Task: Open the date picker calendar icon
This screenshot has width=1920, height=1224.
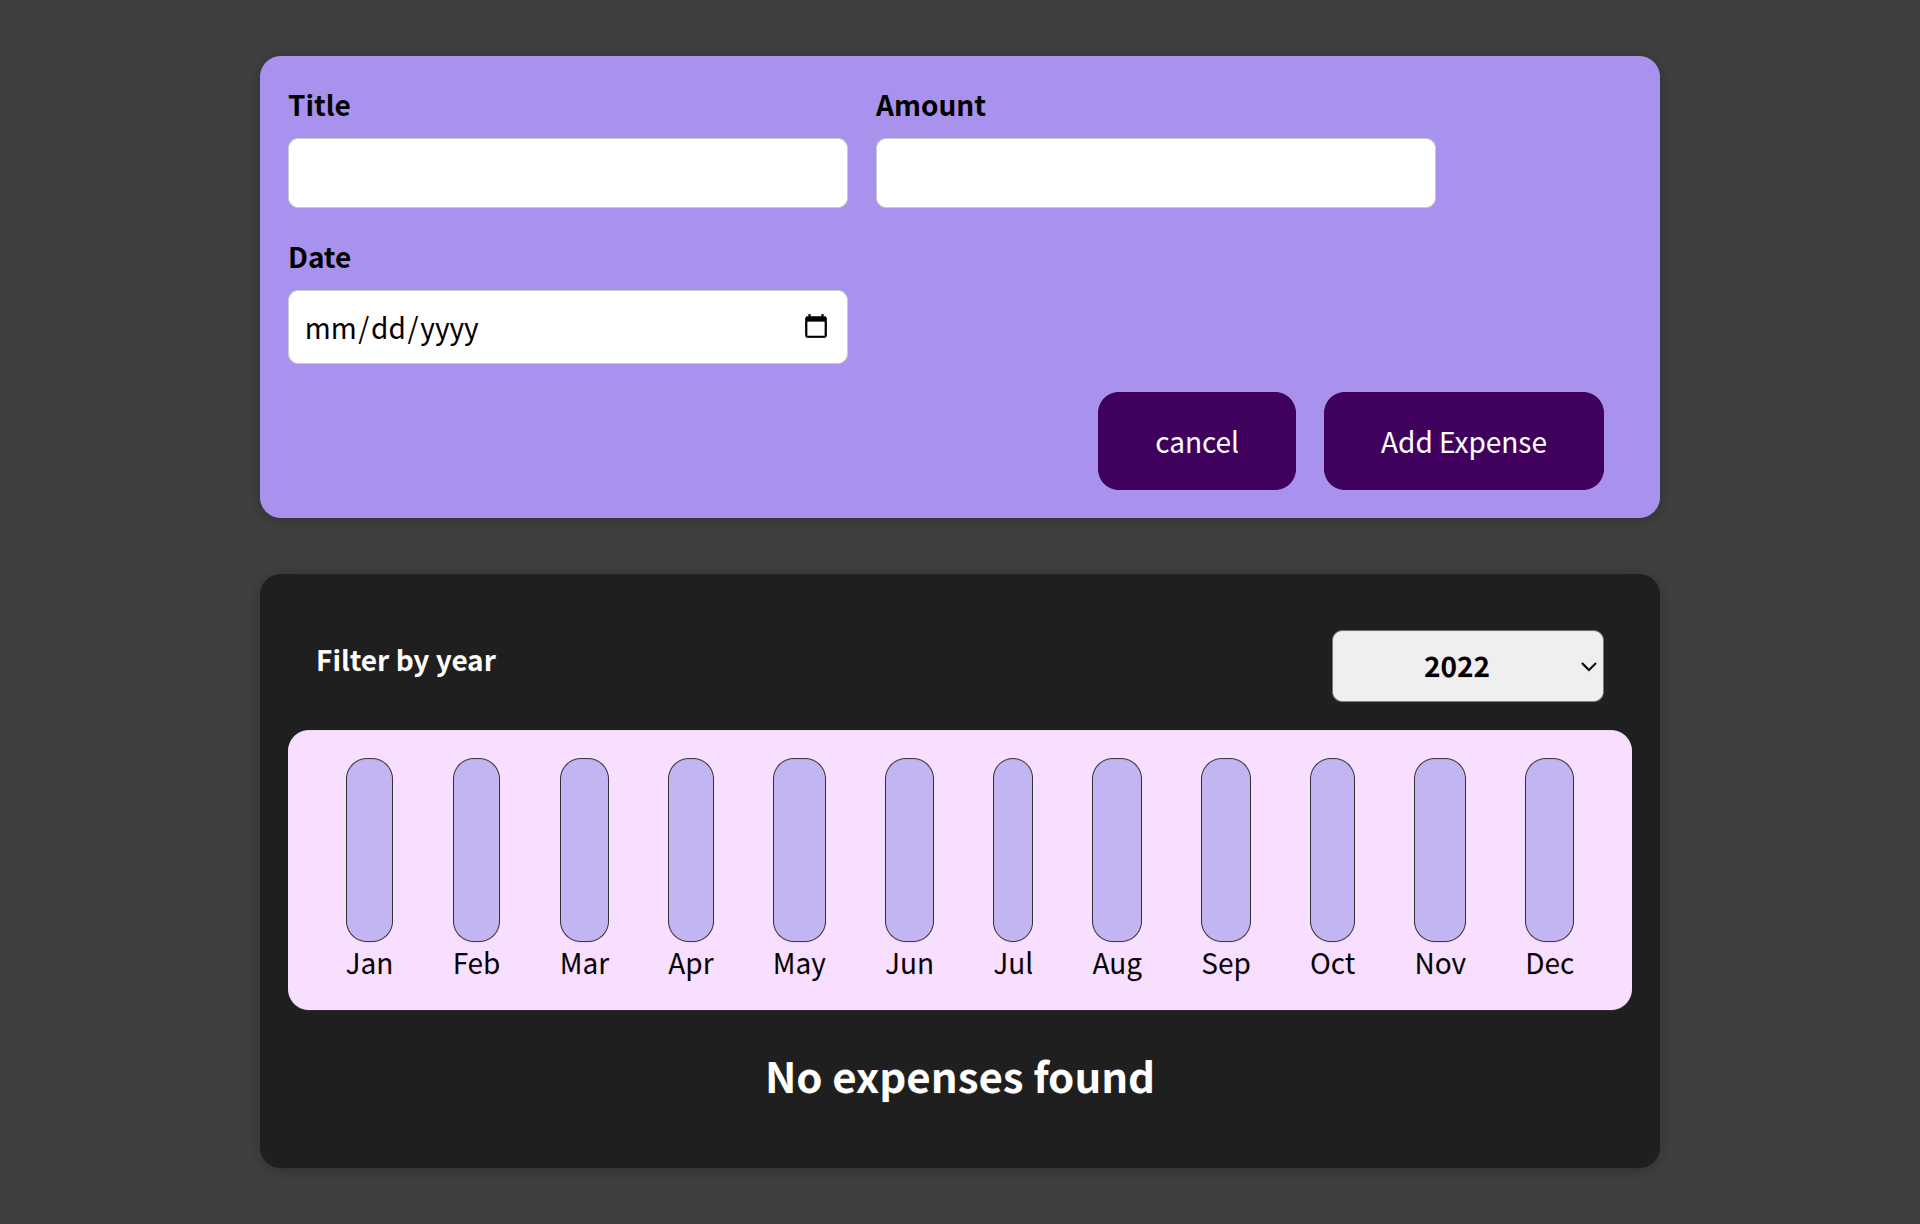Action: click(817, 326)
